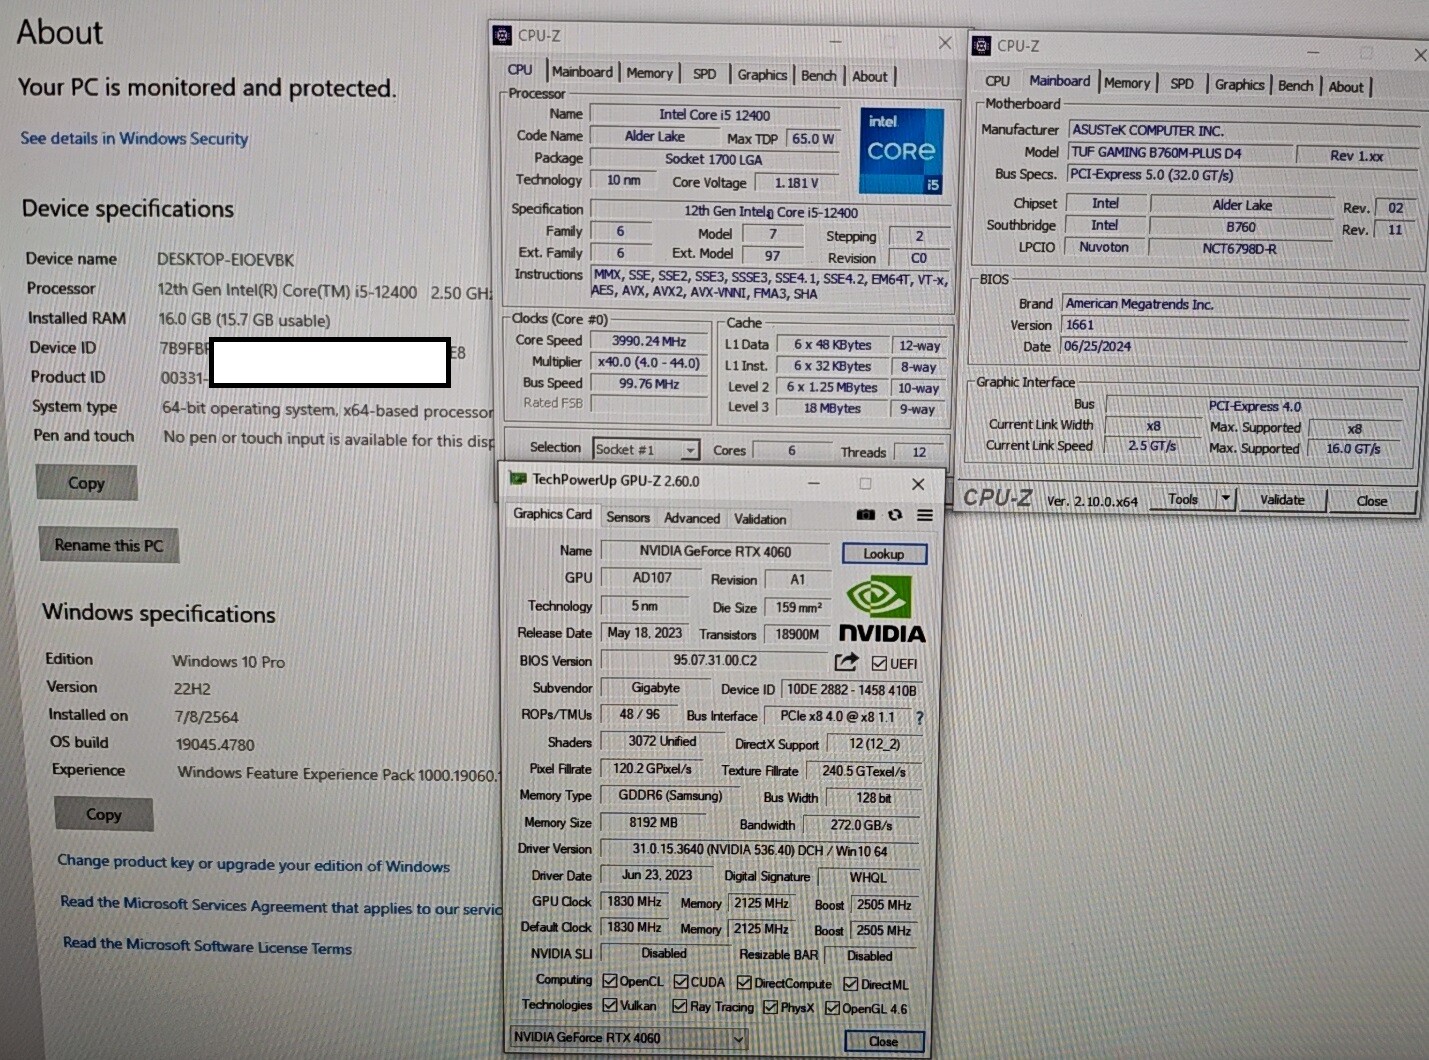The image size is (1429, 1060).
Task: Open Change product key or upgrade edition link
Action: (253, 863)
